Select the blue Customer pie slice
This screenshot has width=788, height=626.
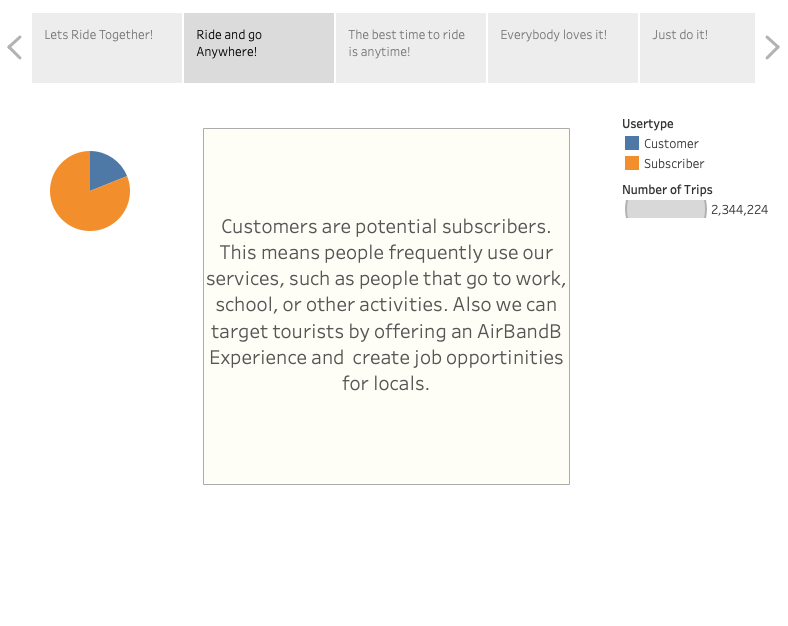point(105,168)
